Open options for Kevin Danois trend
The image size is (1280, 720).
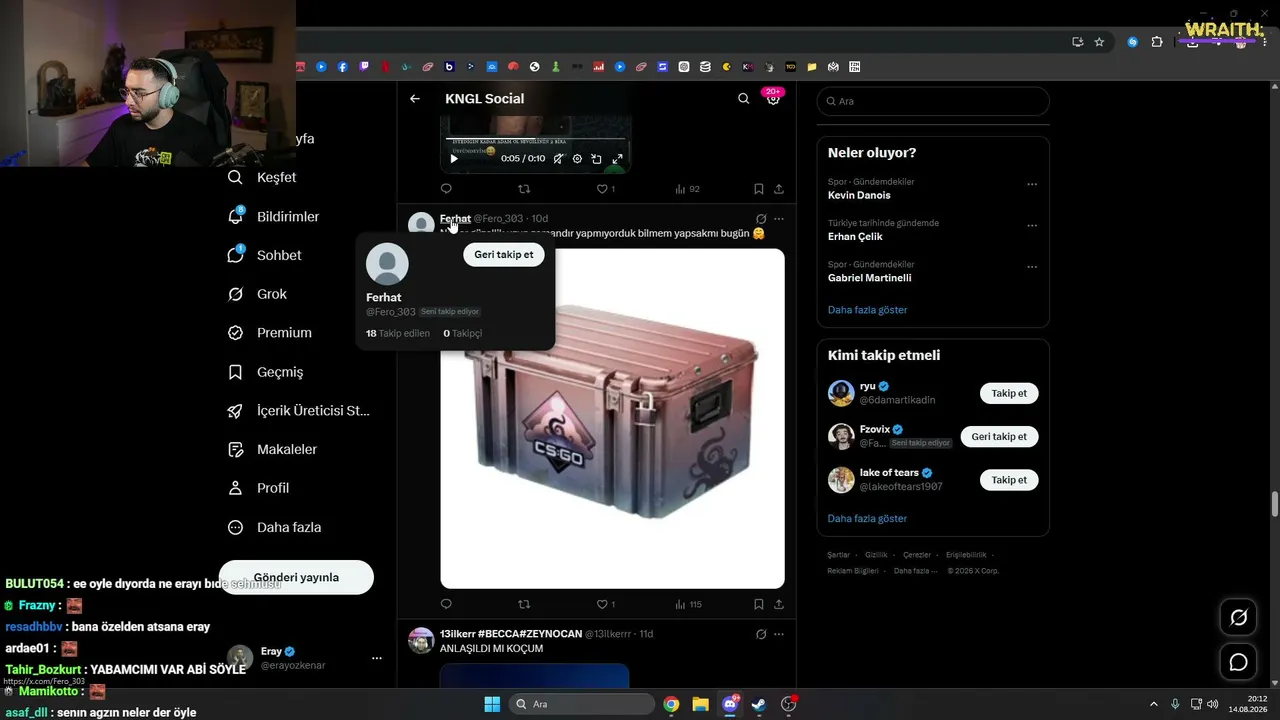click(x=1032, y=184)
